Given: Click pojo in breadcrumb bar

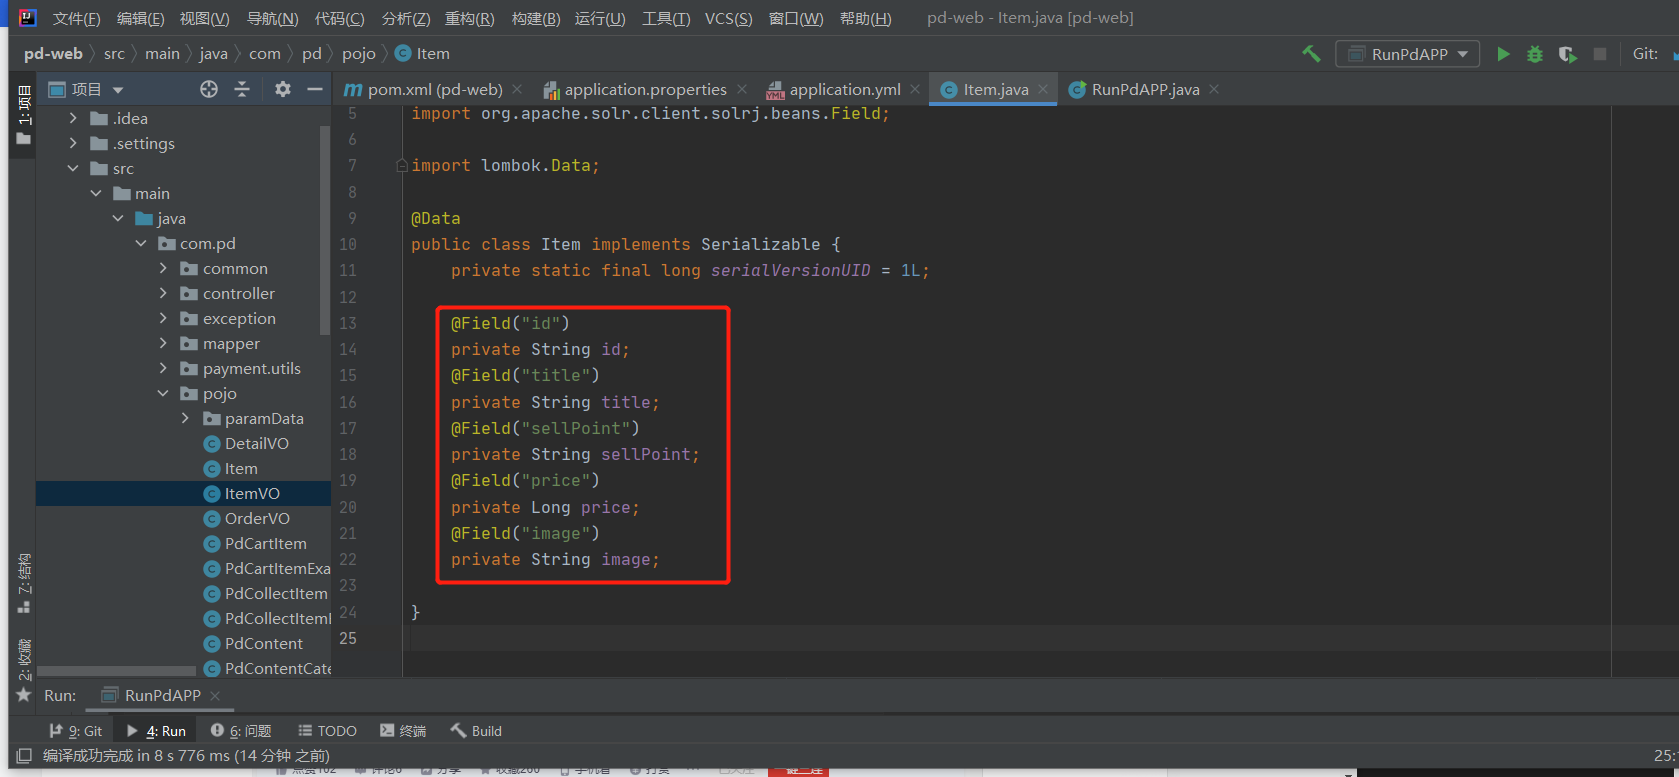Looking at the screenshot, I should pyautogui.click(x=358, y=54).
